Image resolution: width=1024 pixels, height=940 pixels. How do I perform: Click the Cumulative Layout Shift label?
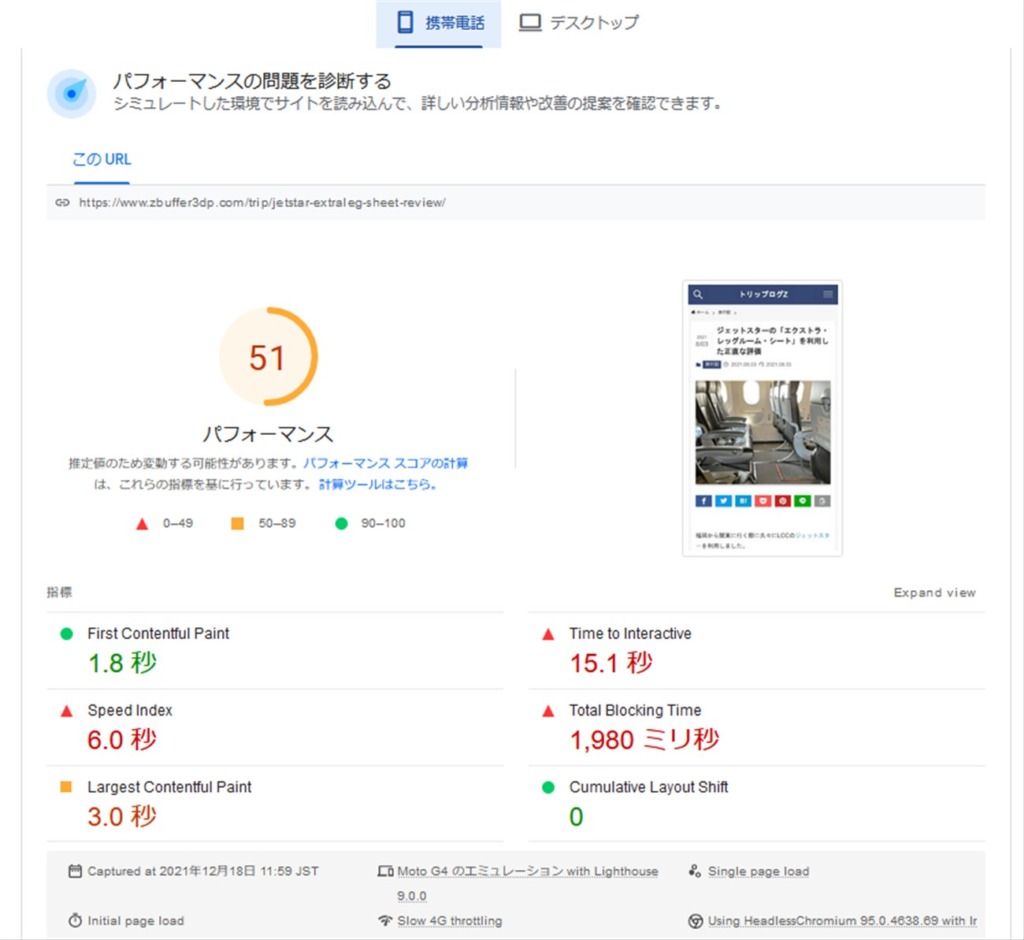648,787
